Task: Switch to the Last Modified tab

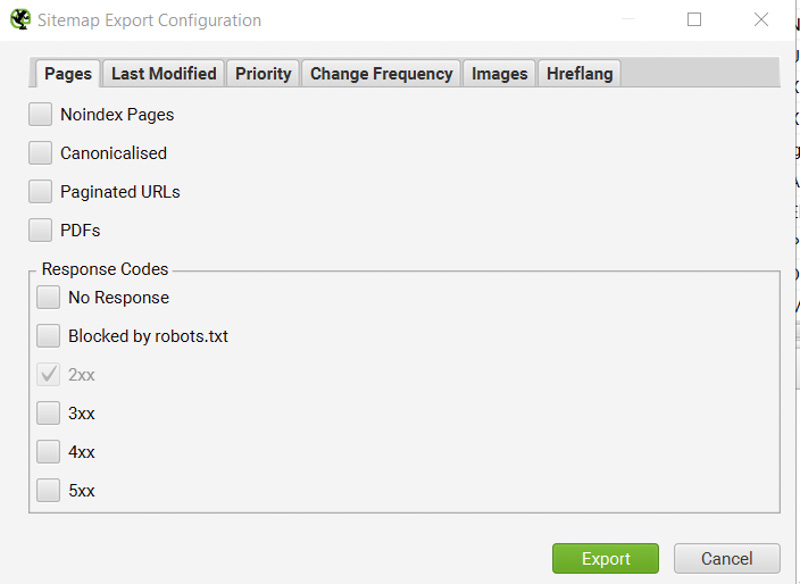Action: coord(163,73)
